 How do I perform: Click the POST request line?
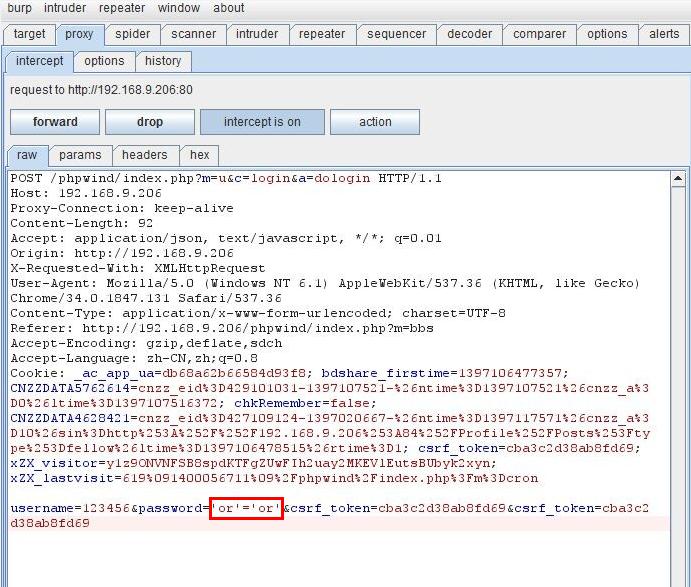[226, 178]
